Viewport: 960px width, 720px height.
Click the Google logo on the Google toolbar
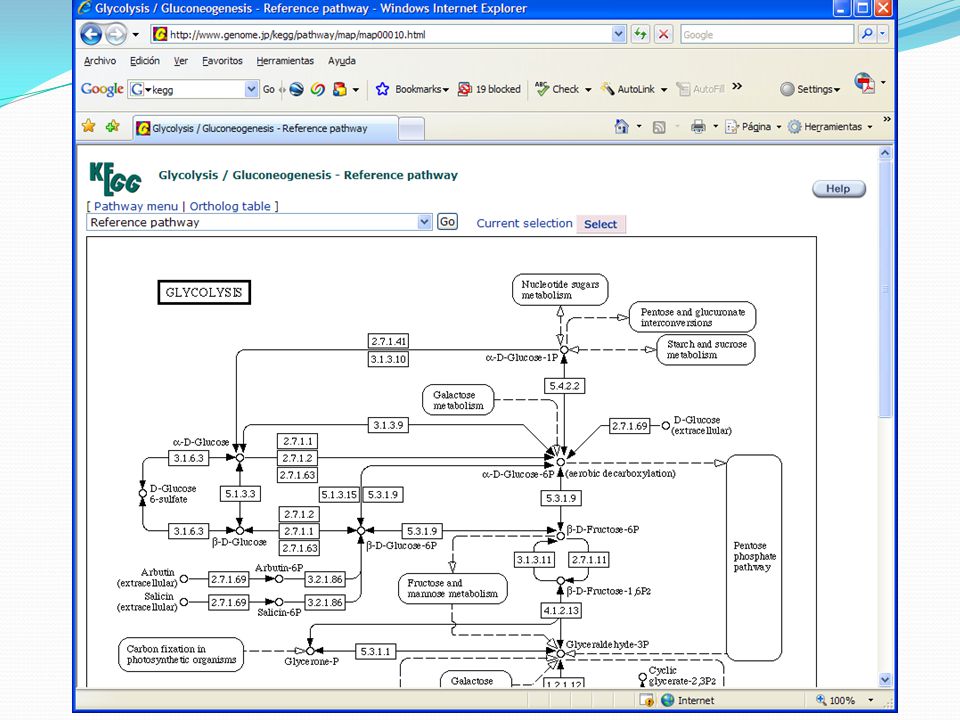click(x=102, y=89)
